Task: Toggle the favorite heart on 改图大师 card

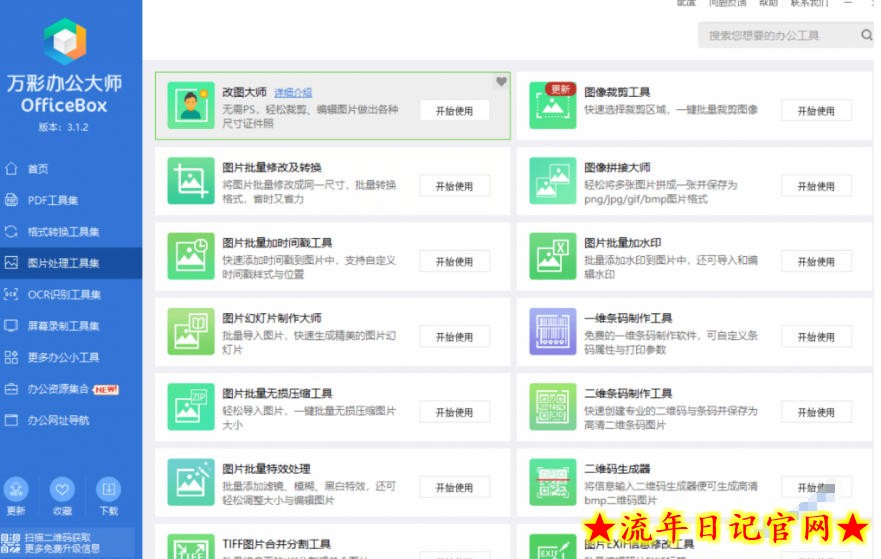Action: (x=501, y=82)
